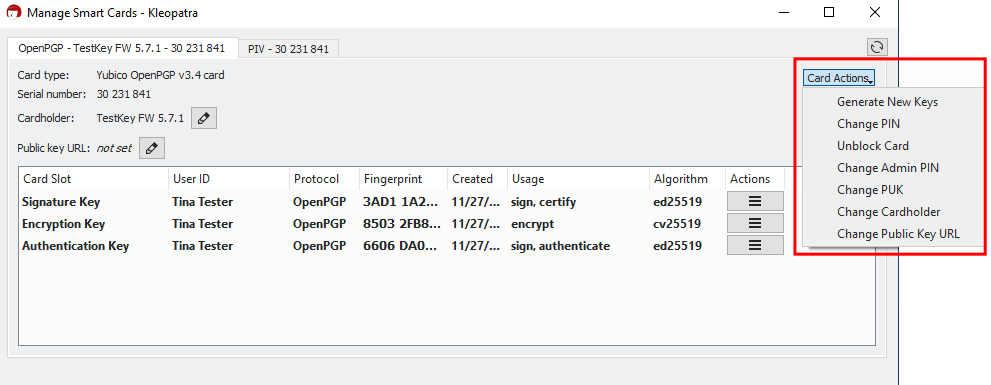The height and width of the screenshot is (385, 991).
Task: Open actions menu for Signature Key
Action: click(755, 202)
